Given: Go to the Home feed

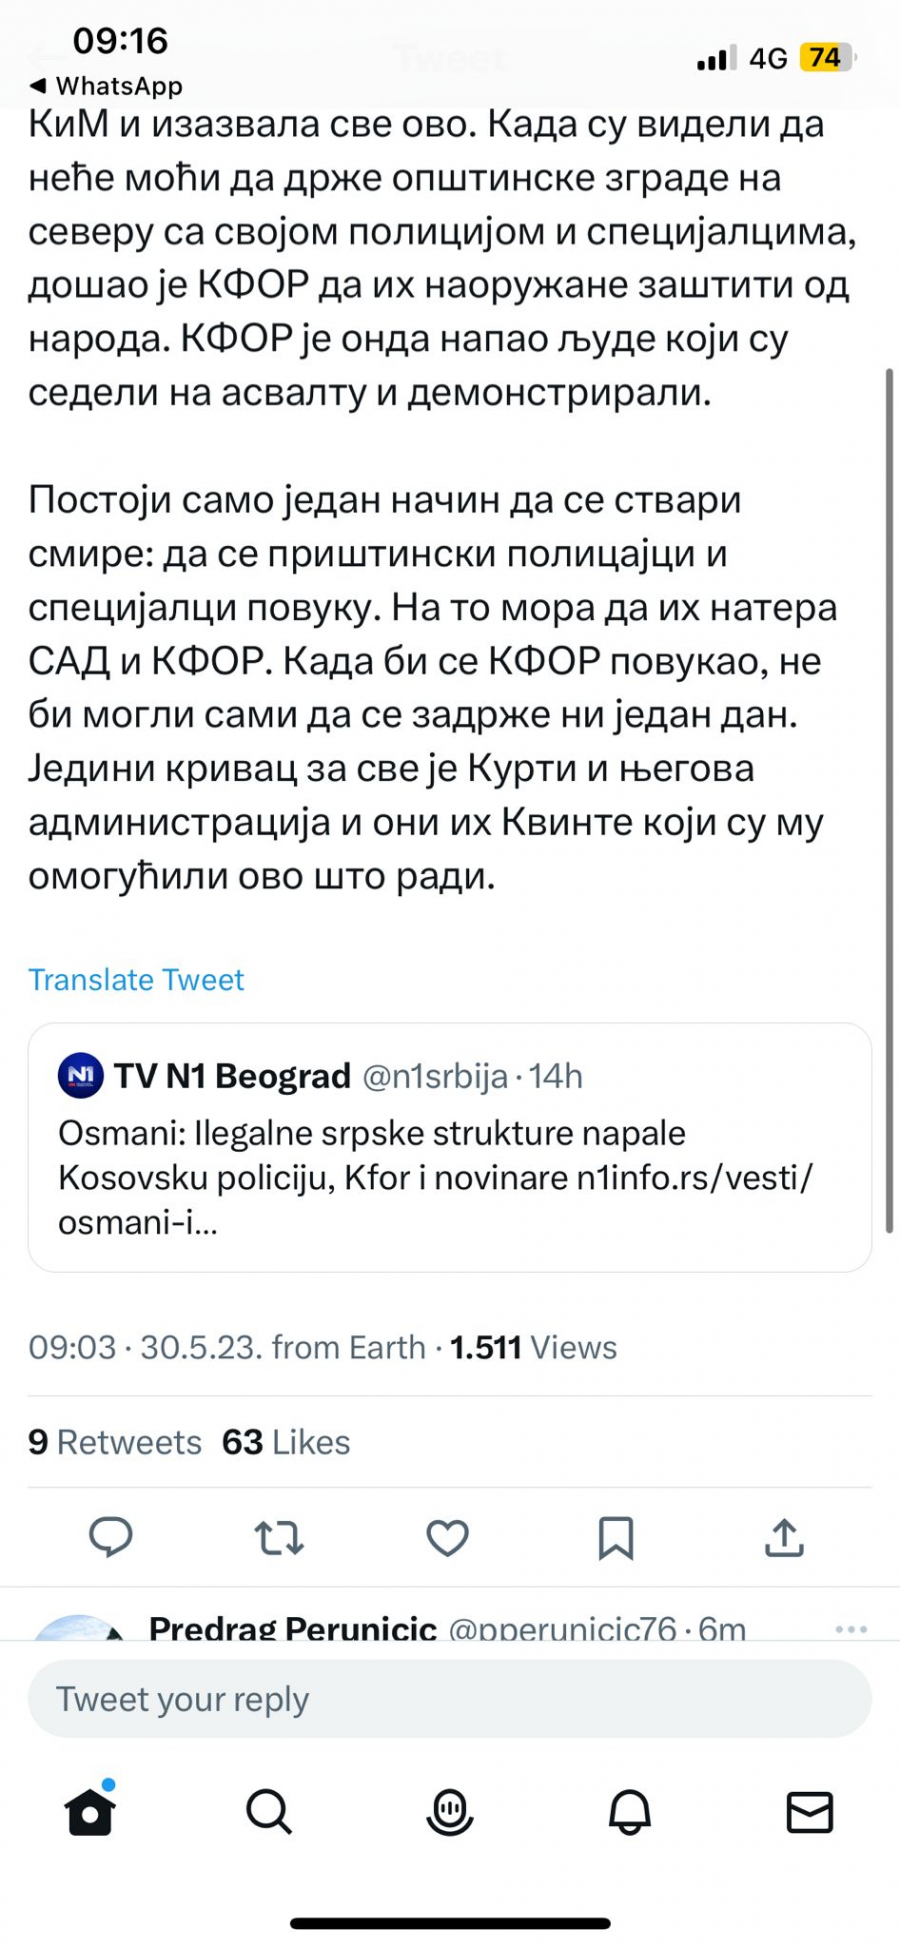Looking at the screenshot, I should (89, 1812).
